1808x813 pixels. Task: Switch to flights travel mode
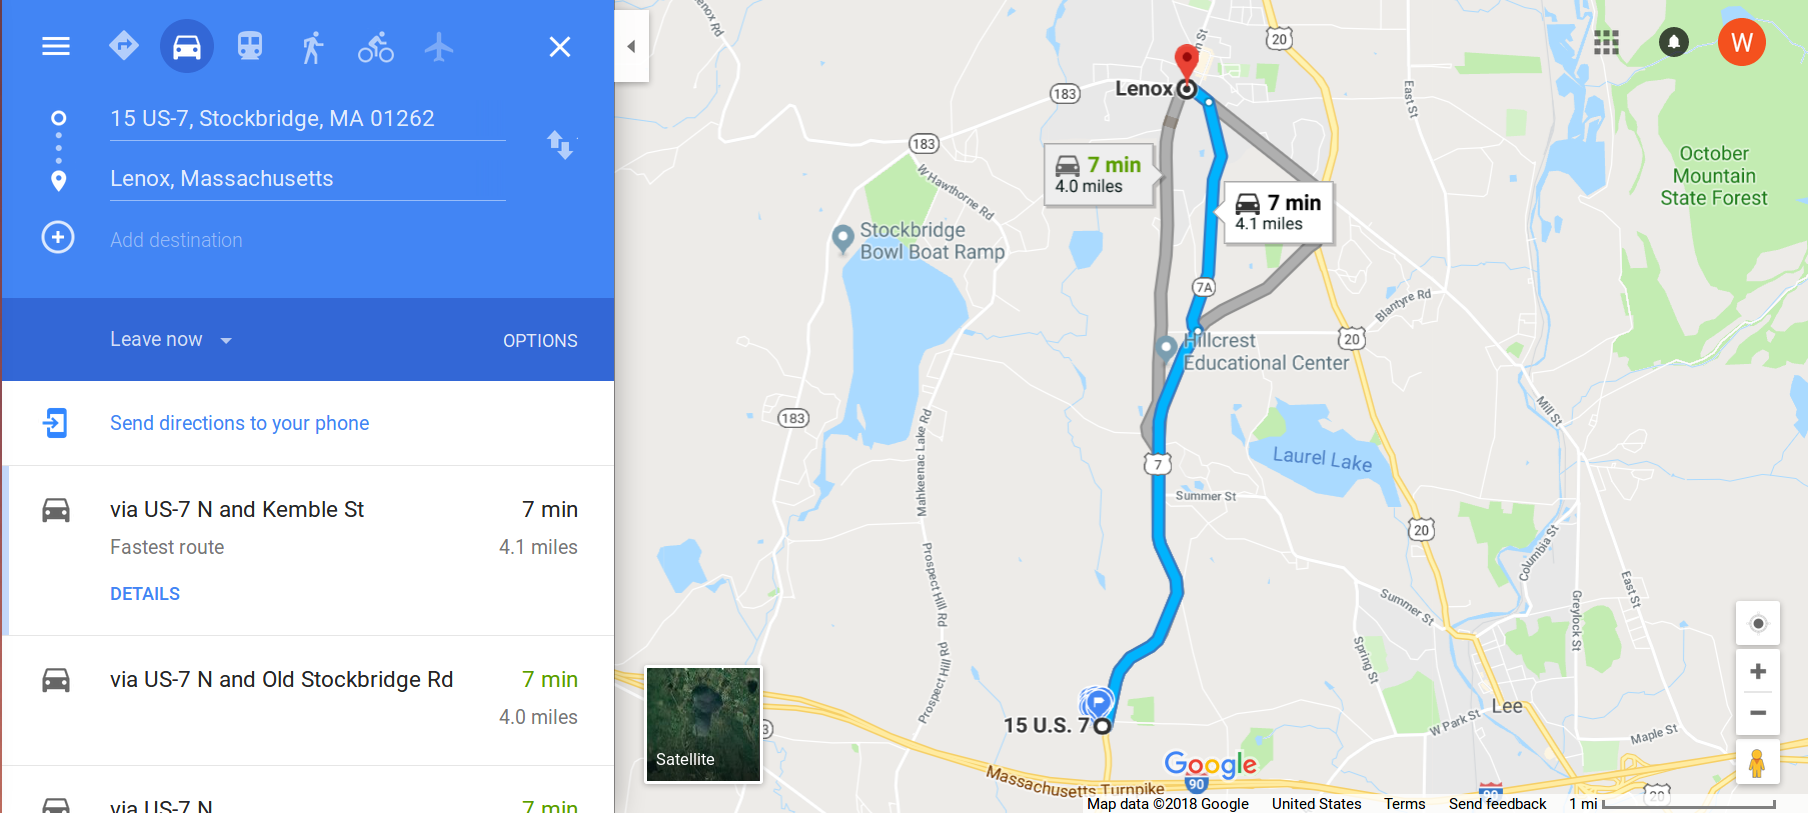pos(438,46)
